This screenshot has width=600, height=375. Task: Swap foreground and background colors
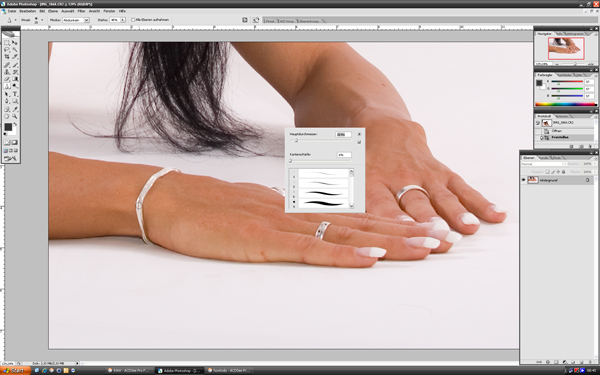(x=15, y=124)
